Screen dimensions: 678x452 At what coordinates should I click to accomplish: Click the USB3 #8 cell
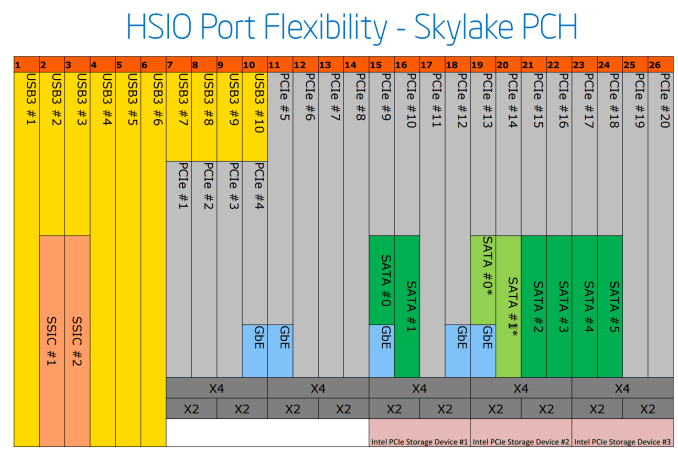pyautogui.click(x=204, y=117)
